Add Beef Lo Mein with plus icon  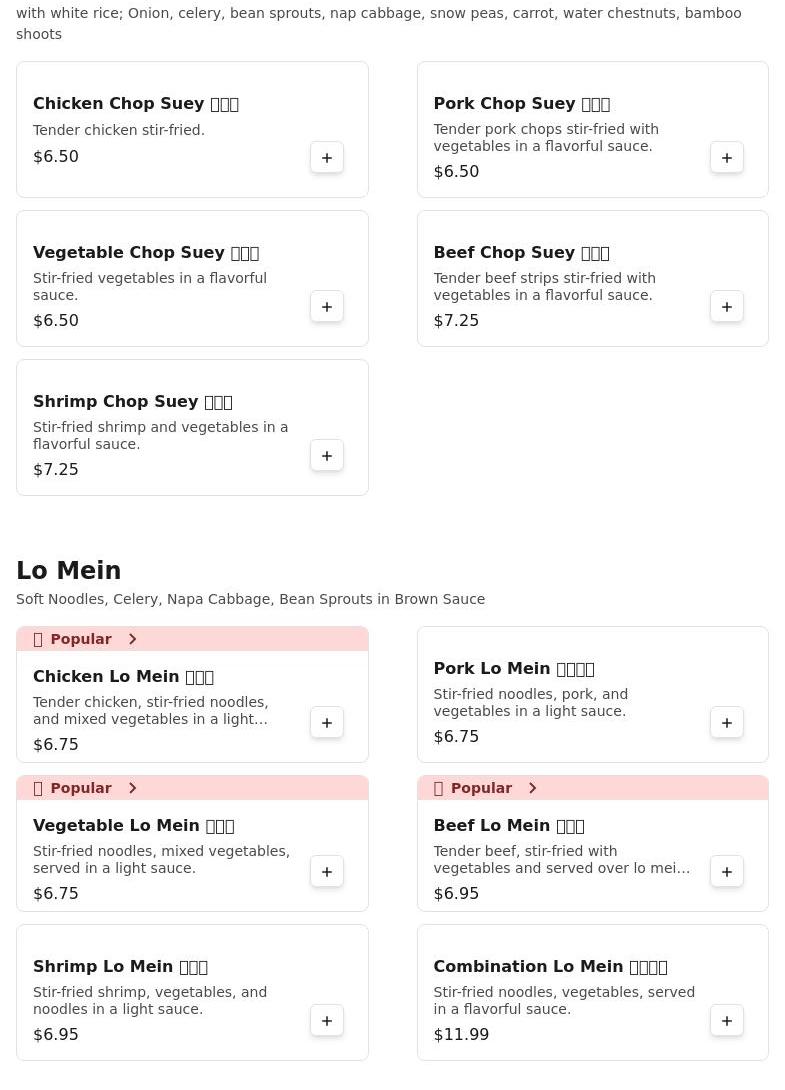point(727,872)
